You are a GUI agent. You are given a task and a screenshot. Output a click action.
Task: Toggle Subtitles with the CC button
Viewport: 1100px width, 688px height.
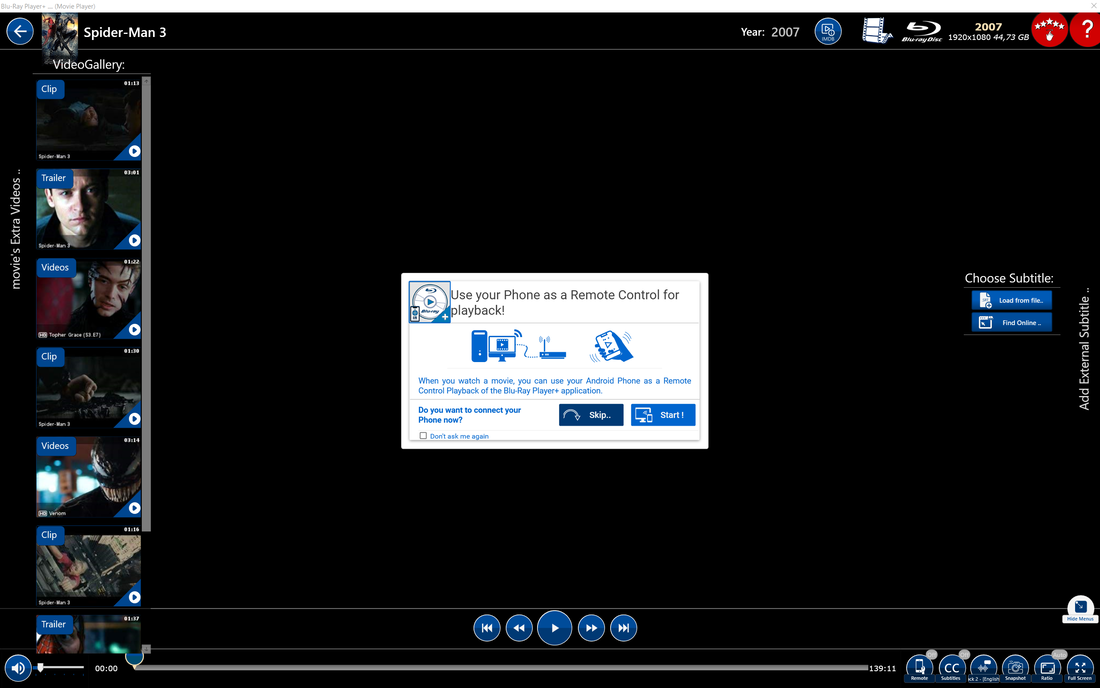951,668
